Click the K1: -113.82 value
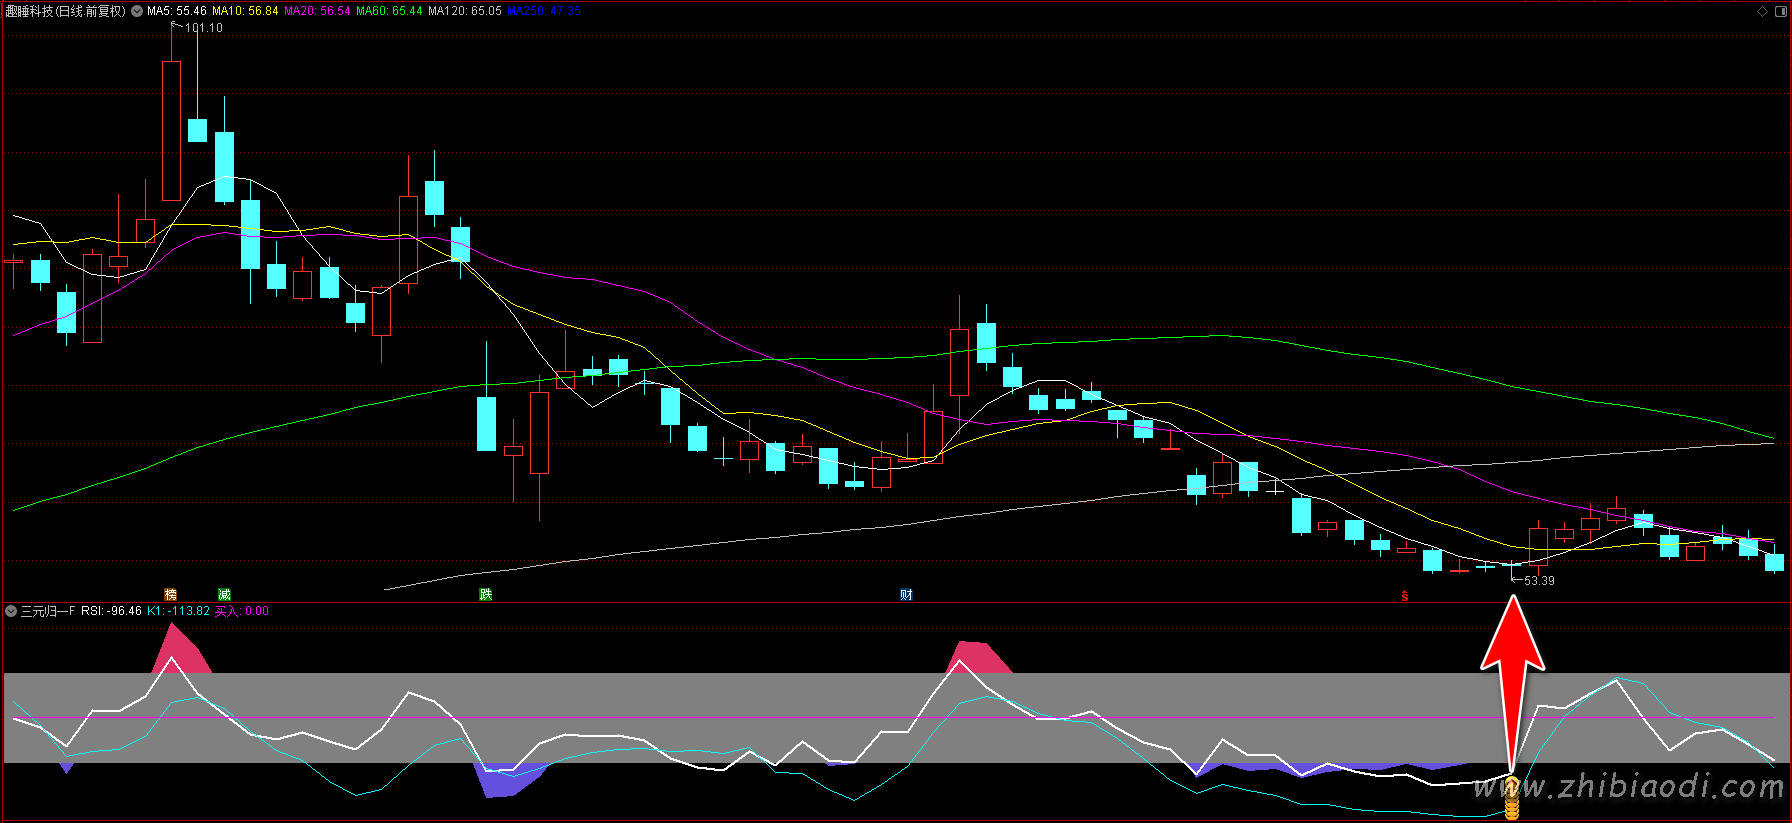 pyautogui.click(x=178, y=611)
